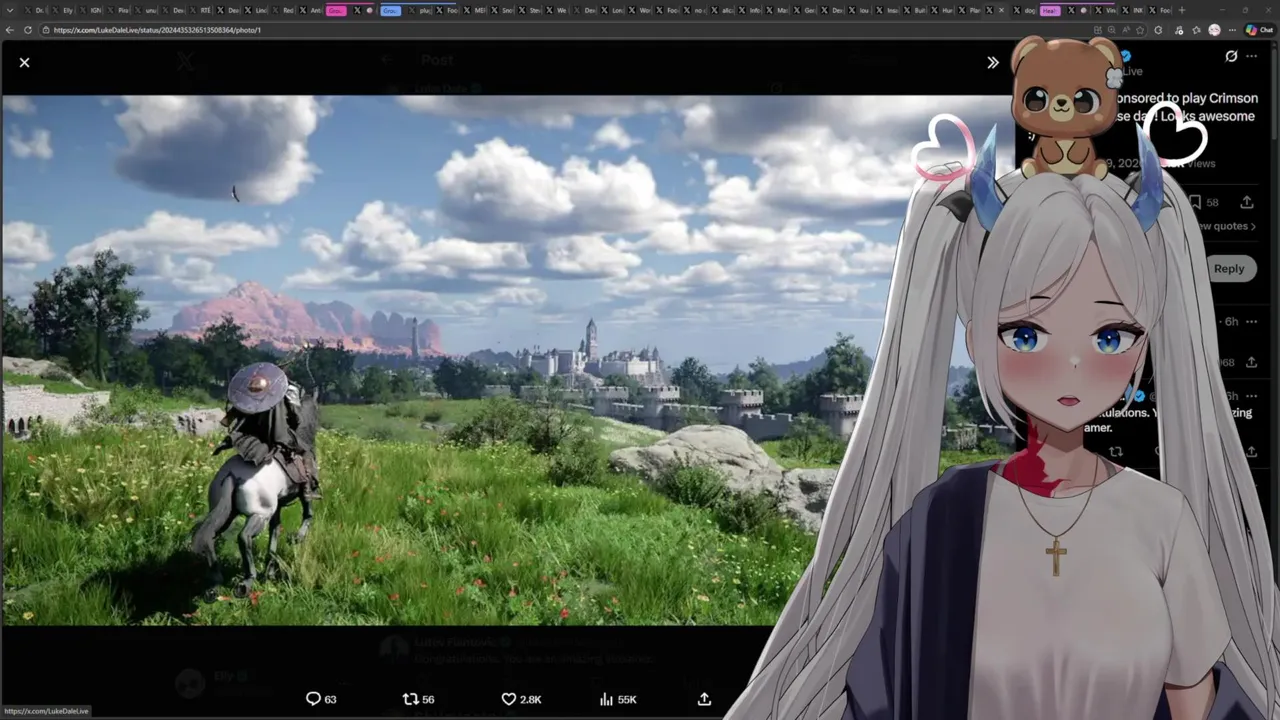Viewport: 1280px width, 720px height.
Task: Like the post with the 2.8K heart
Action: (520, 699)
